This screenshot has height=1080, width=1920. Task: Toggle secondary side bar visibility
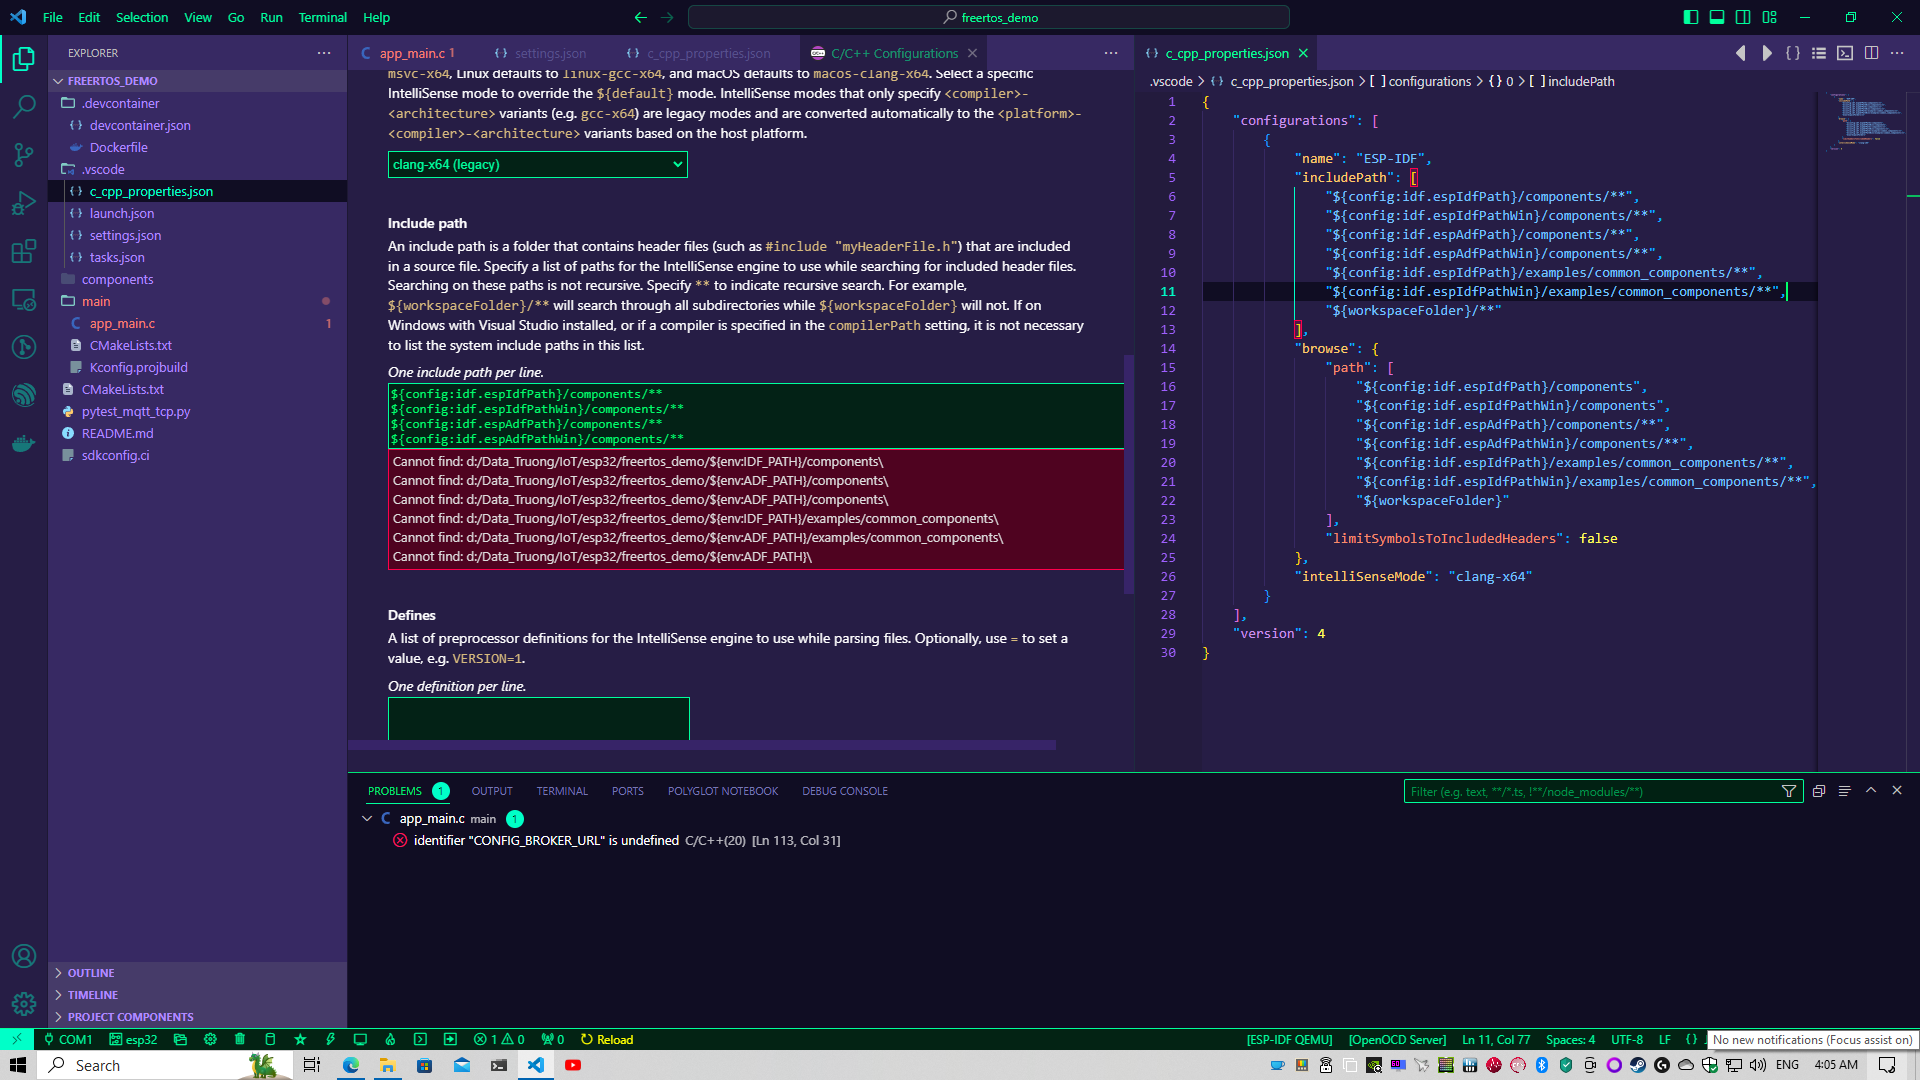[x=1743, y=17]
